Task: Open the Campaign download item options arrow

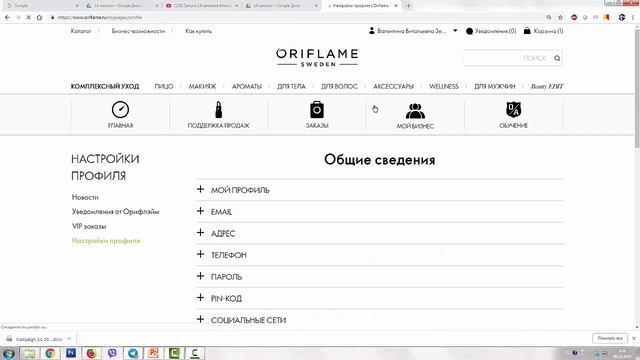Action: click(69, 339)
